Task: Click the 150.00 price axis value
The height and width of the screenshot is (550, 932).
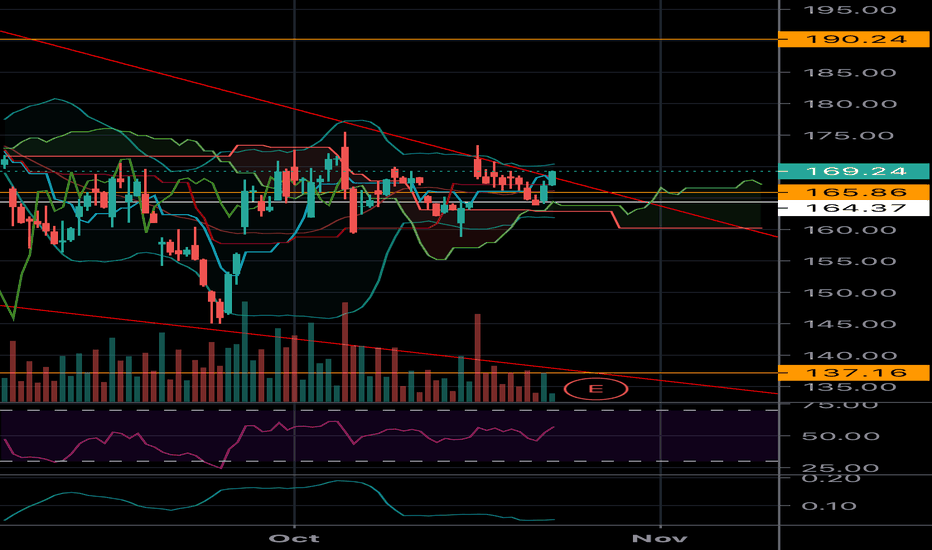Action: tap(849, 293)
